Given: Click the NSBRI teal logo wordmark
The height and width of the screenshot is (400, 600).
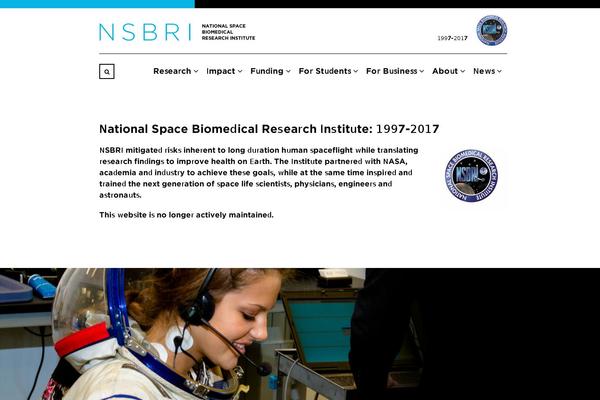Looking at the screenshot, I should [145, 32].
